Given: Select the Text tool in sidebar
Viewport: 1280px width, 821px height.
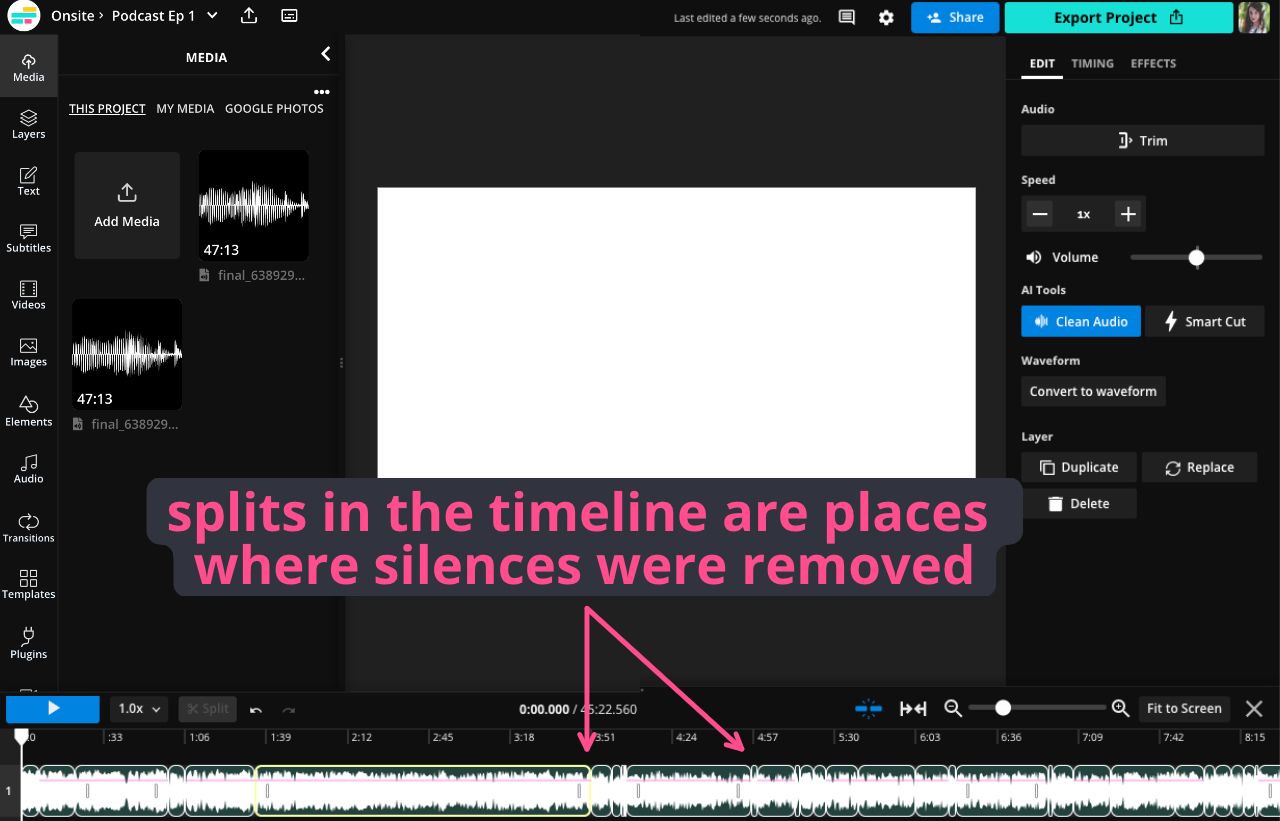Looking at the screenshot, I should coord(28,181).
